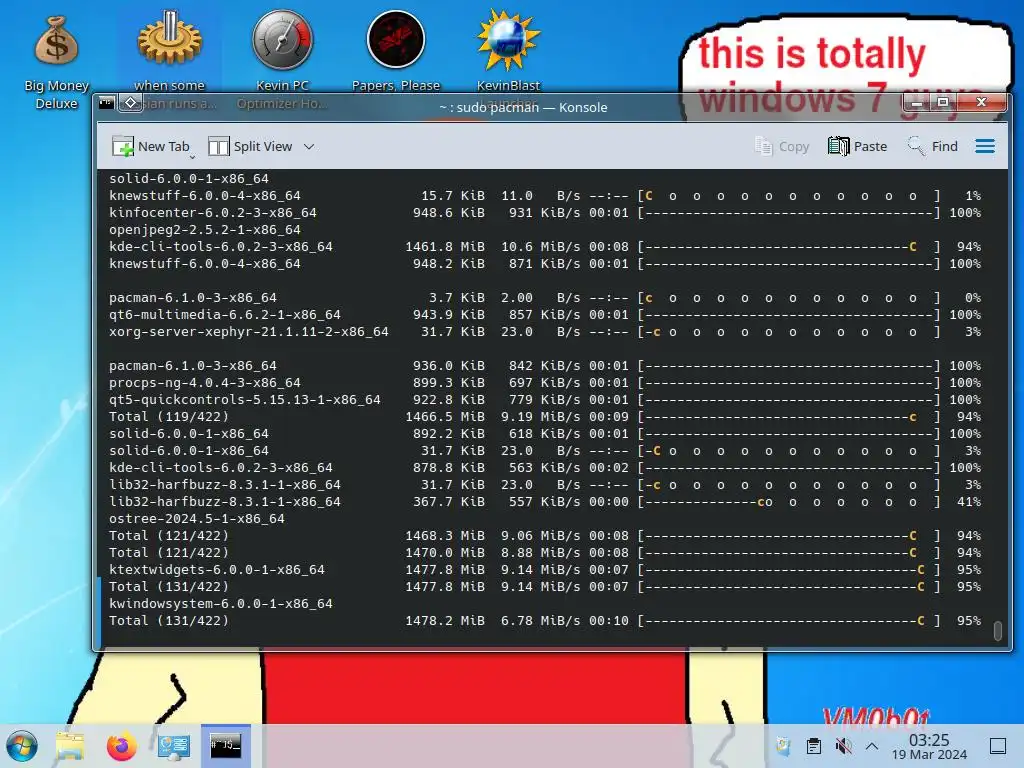Click the text 'kwindowsystem-6.0.0-1-x86_64'
Viewport: 1024px width, 768px height.
coord(221,603)
